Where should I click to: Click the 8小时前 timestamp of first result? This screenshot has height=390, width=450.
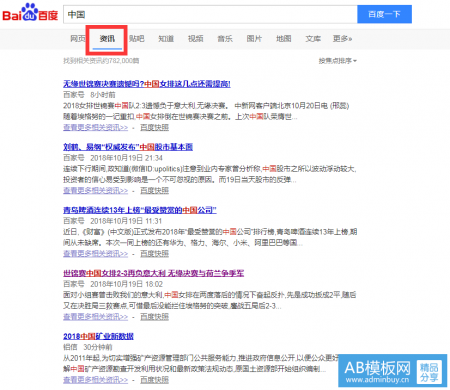(x=103, y=95)
